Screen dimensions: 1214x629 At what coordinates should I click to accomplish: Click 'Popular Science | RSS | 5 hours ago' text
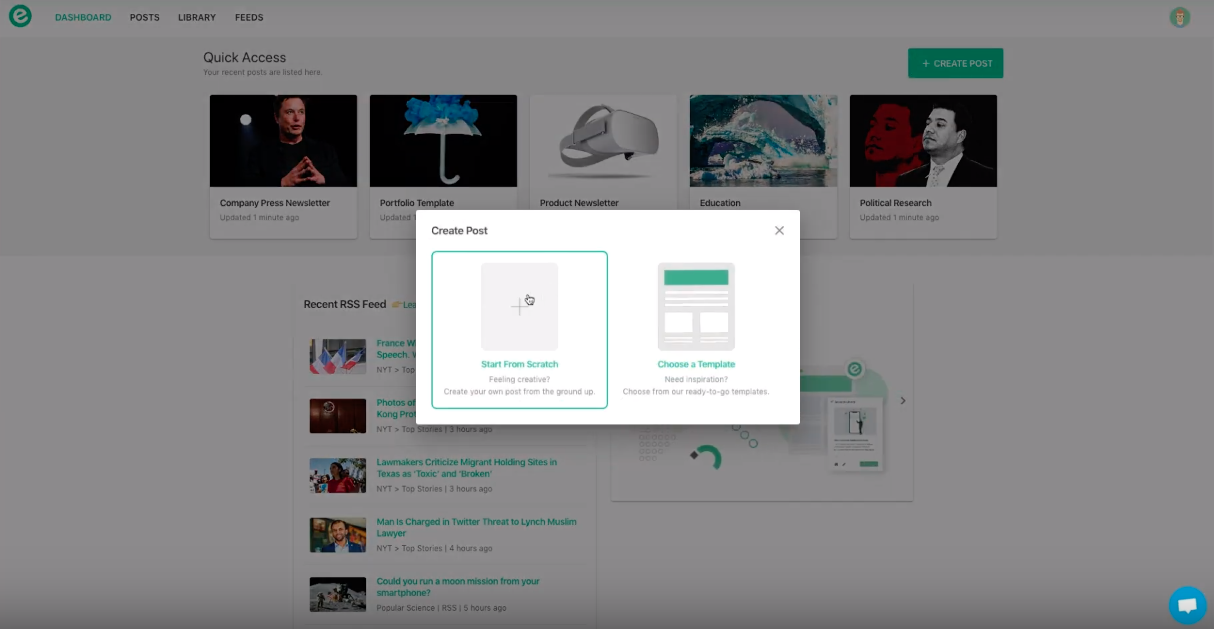(441, 608)
